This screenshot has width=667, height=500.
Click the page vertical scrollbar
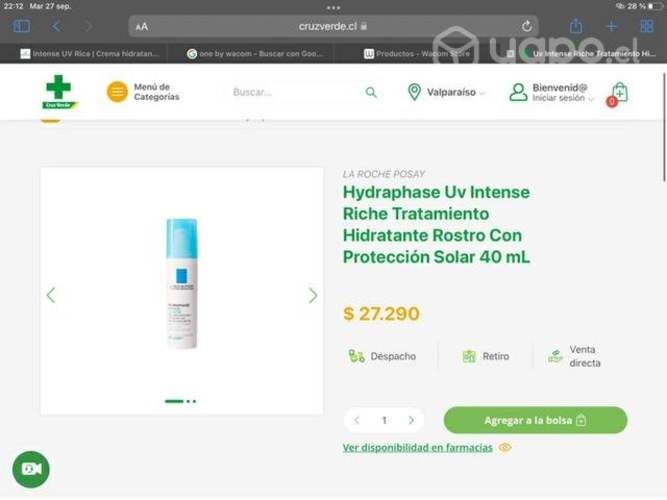(664, 128)
